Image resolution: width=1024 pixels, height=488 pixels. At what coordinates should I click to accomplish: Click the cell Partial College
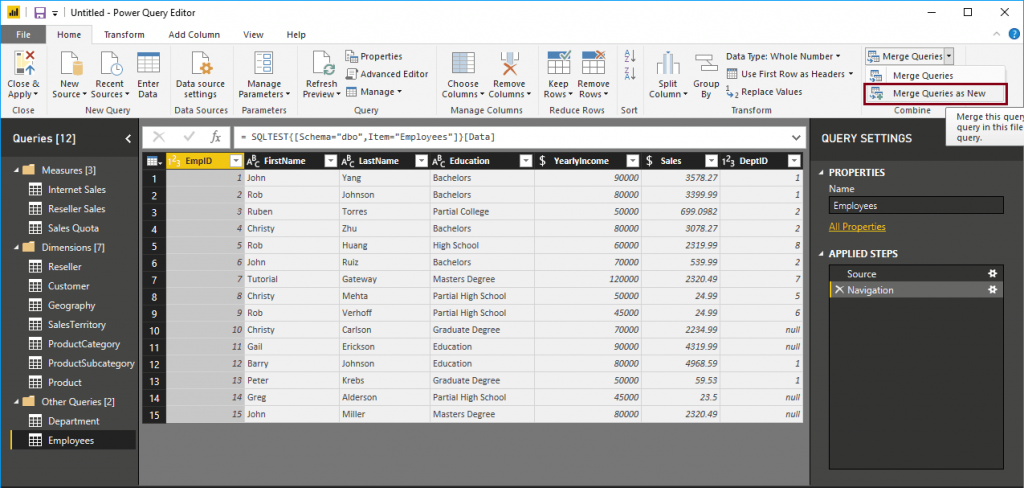482,212
